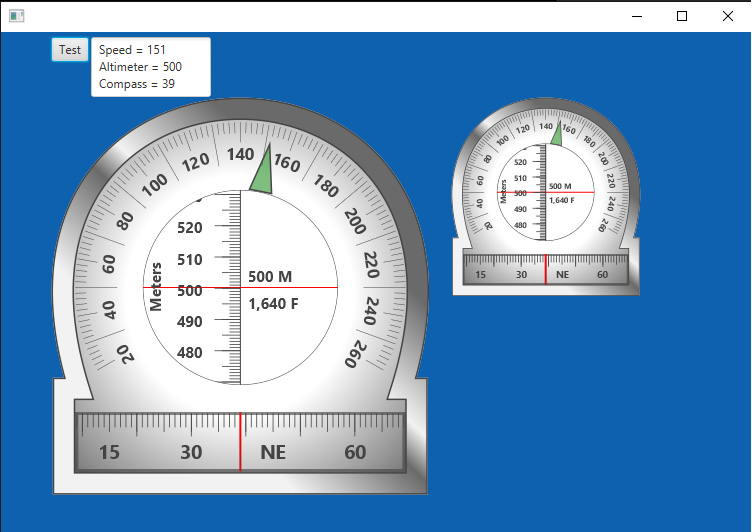Click the 20 mark on the large speed dial

pos(125,354)
